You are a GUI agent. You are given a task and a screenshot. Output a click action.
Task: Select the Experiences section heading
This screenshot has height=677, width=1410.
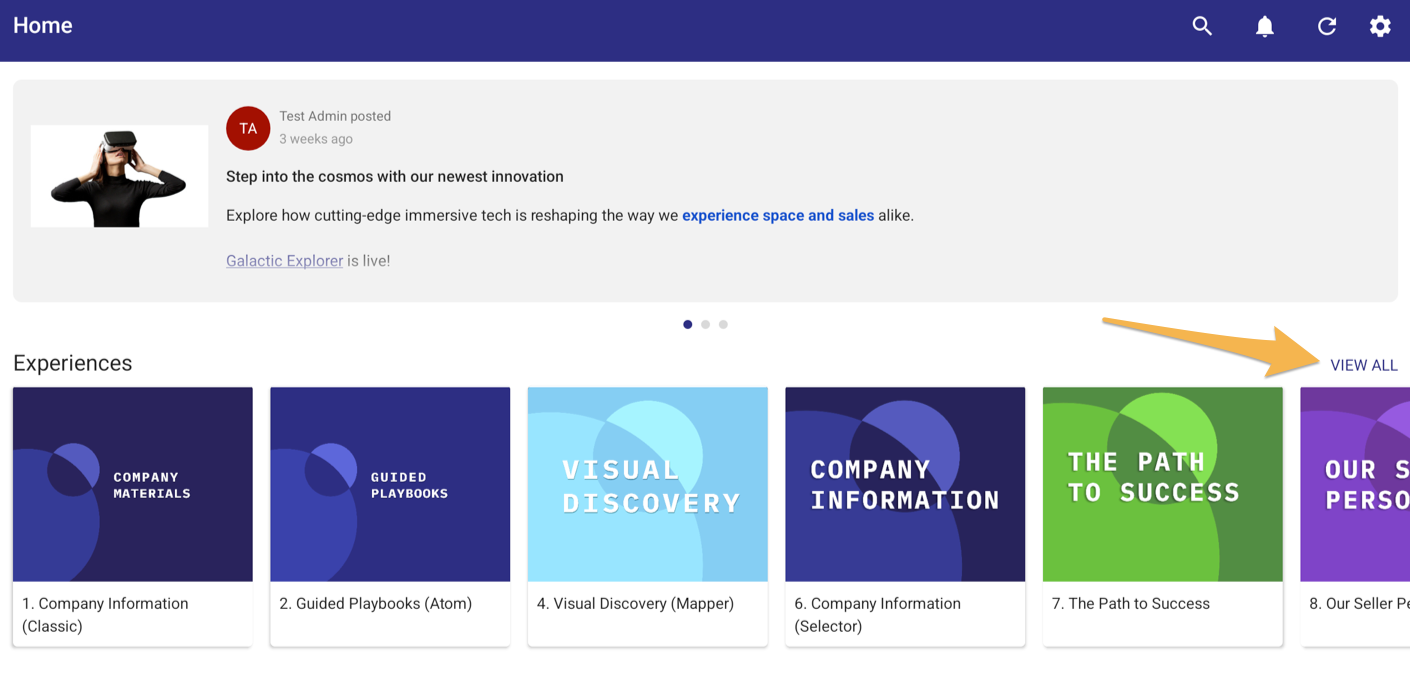coord(72,363)
